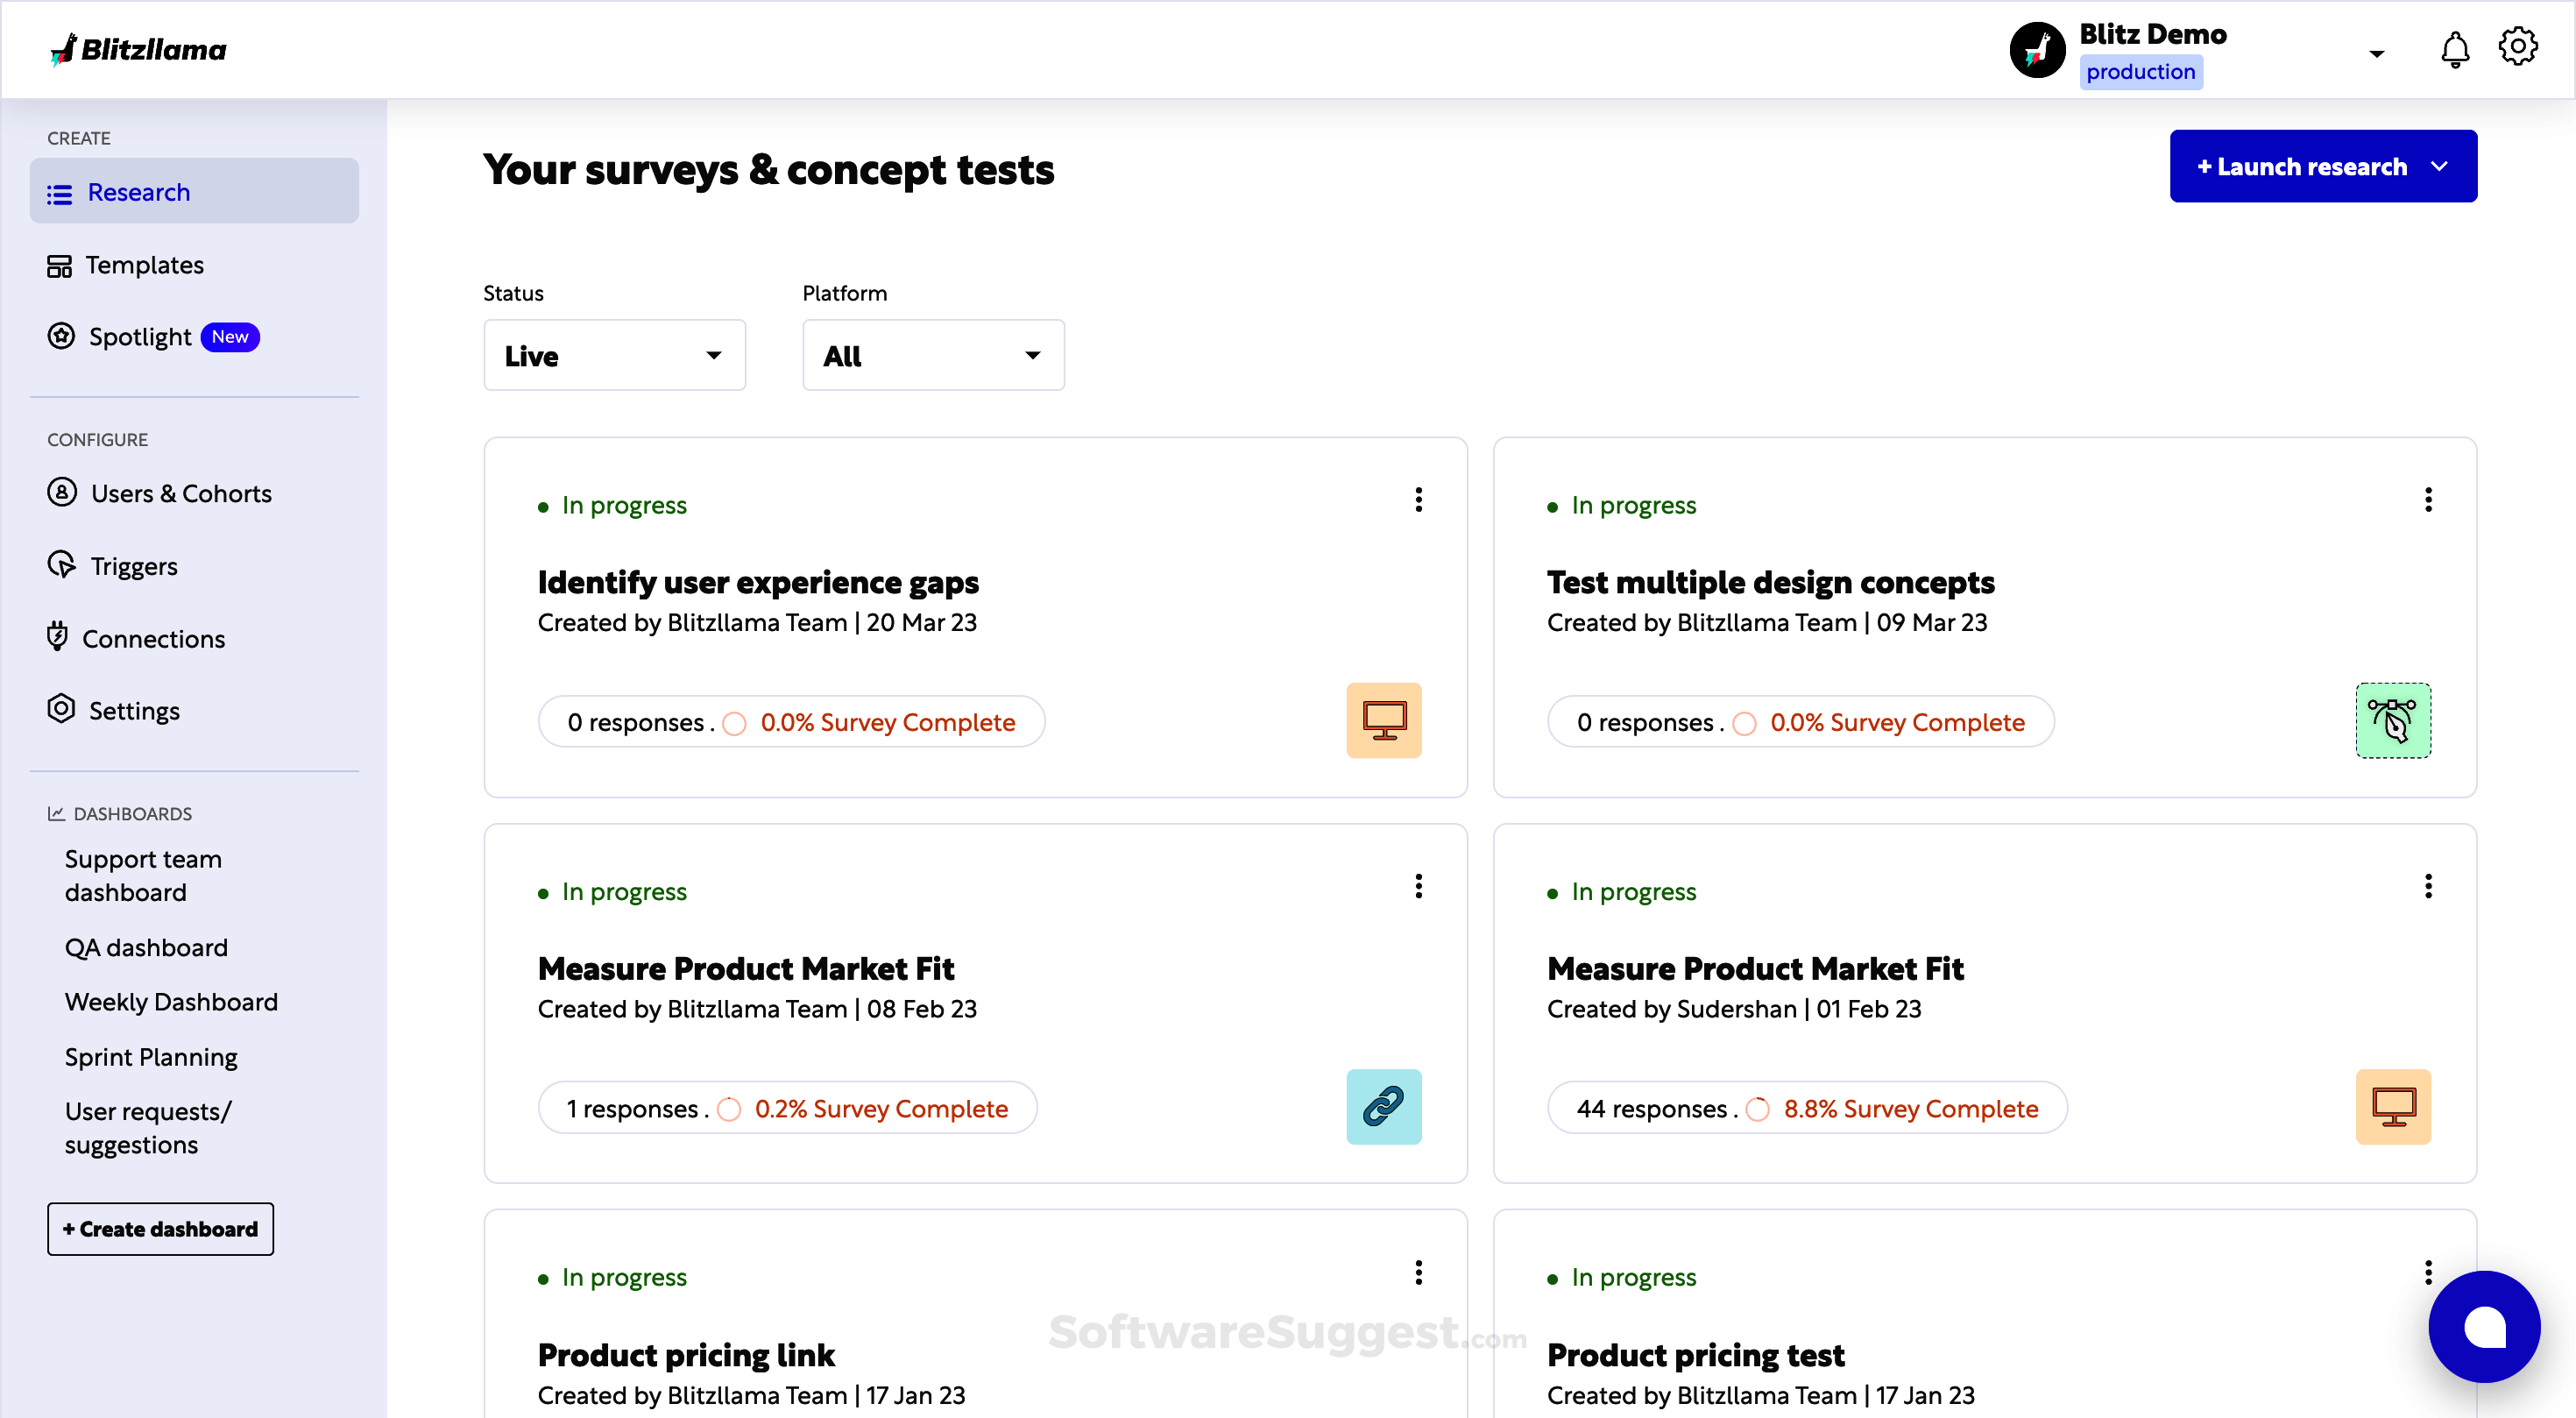This screenshot has width=2576, height=1418.
Task: Click the Blitzllama logo
Action: (x=139, y=49)
